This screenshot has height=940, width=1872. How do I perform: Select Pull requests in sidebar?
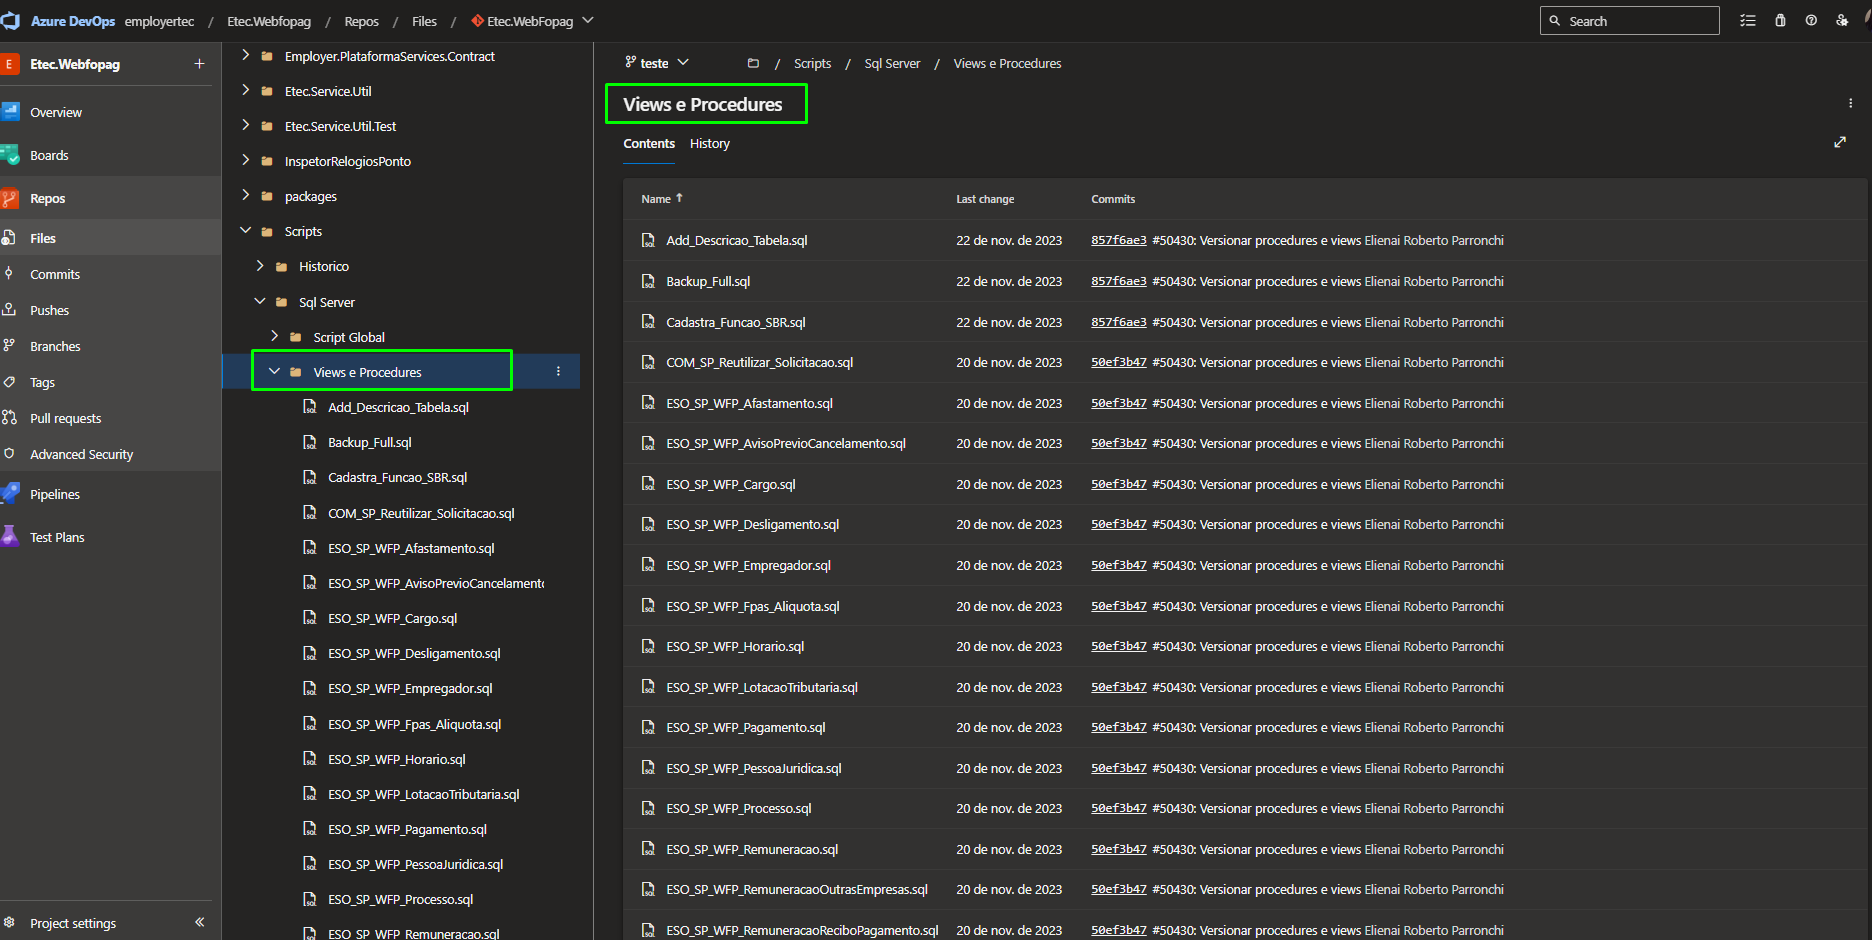tap(66, 418)
